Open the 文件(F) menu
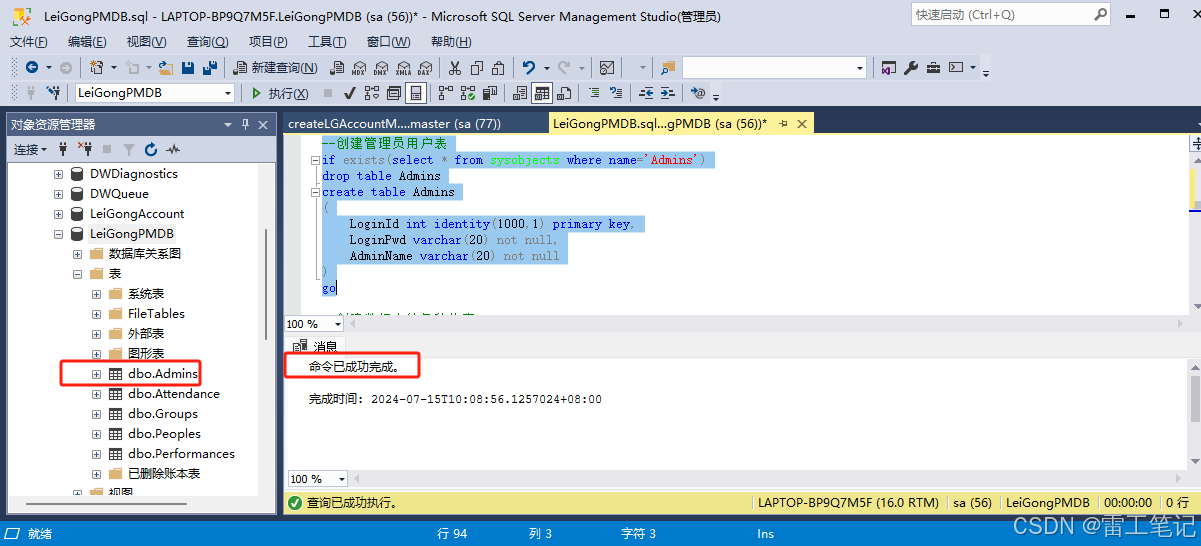This screenshot has height=546, width=1201. click(29, 41)
